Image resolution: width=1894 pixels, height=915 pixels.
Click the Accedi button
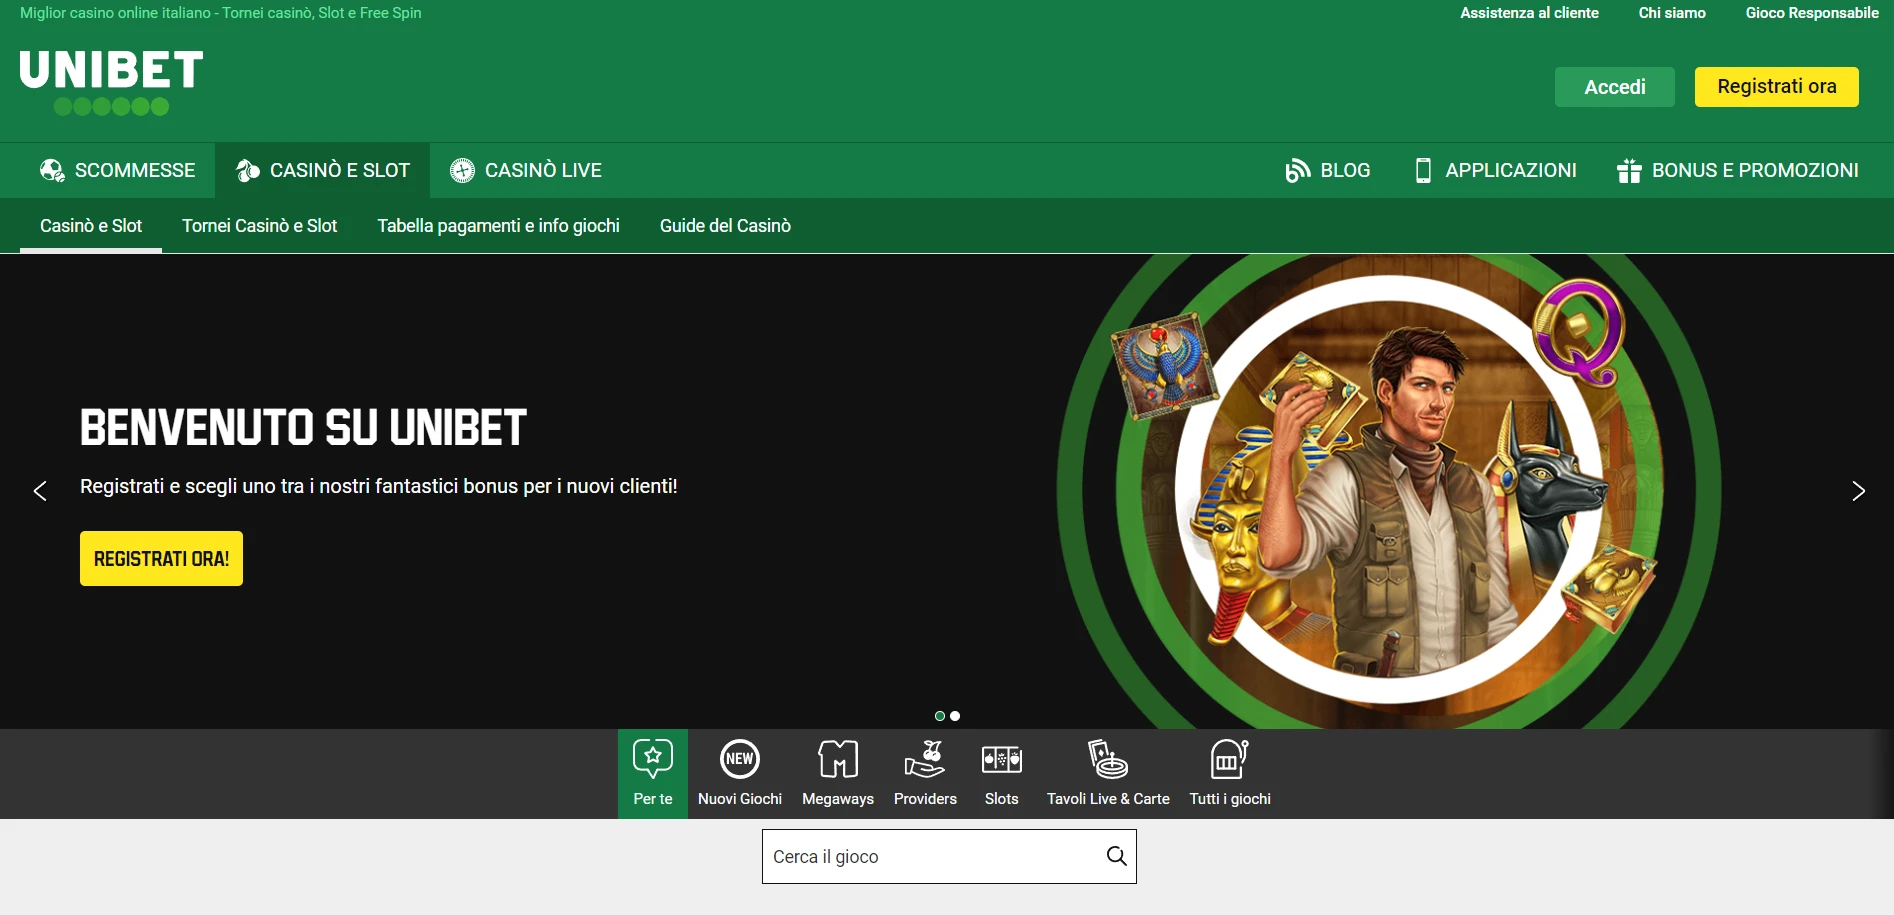1615,87
